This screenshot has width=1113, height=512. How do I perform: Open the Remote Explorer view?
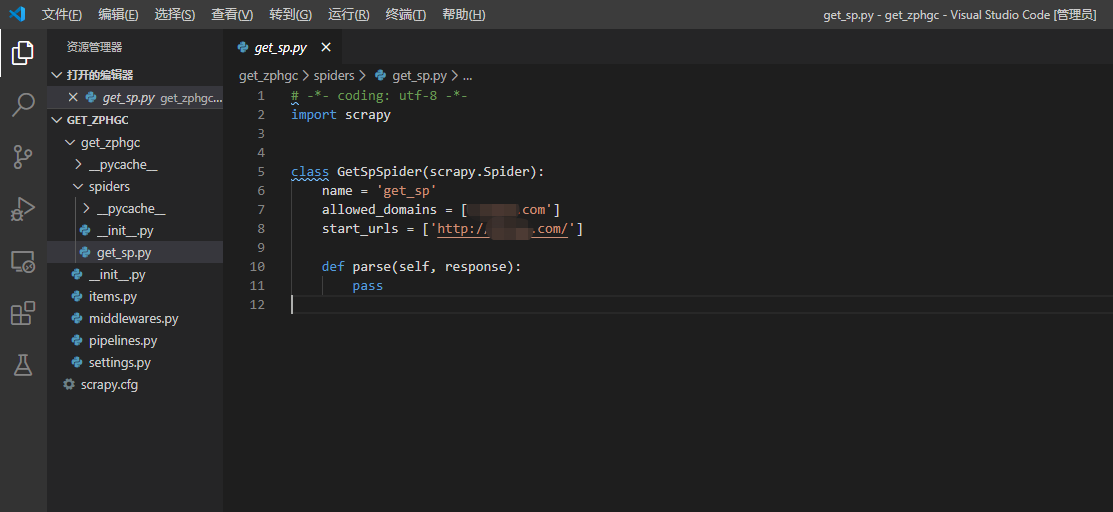point(23,261)
